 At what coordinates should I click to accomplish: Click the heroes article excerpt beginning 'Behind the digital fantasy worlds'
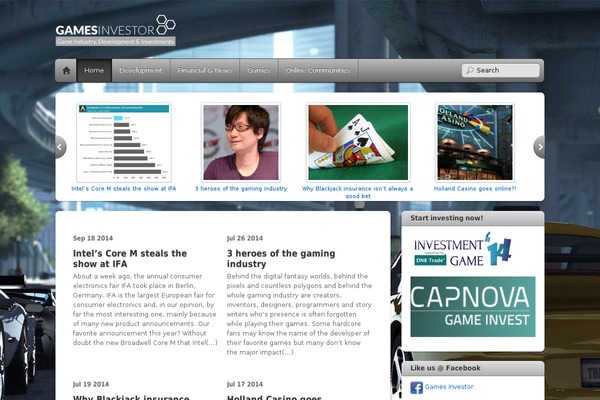point(299,314)
